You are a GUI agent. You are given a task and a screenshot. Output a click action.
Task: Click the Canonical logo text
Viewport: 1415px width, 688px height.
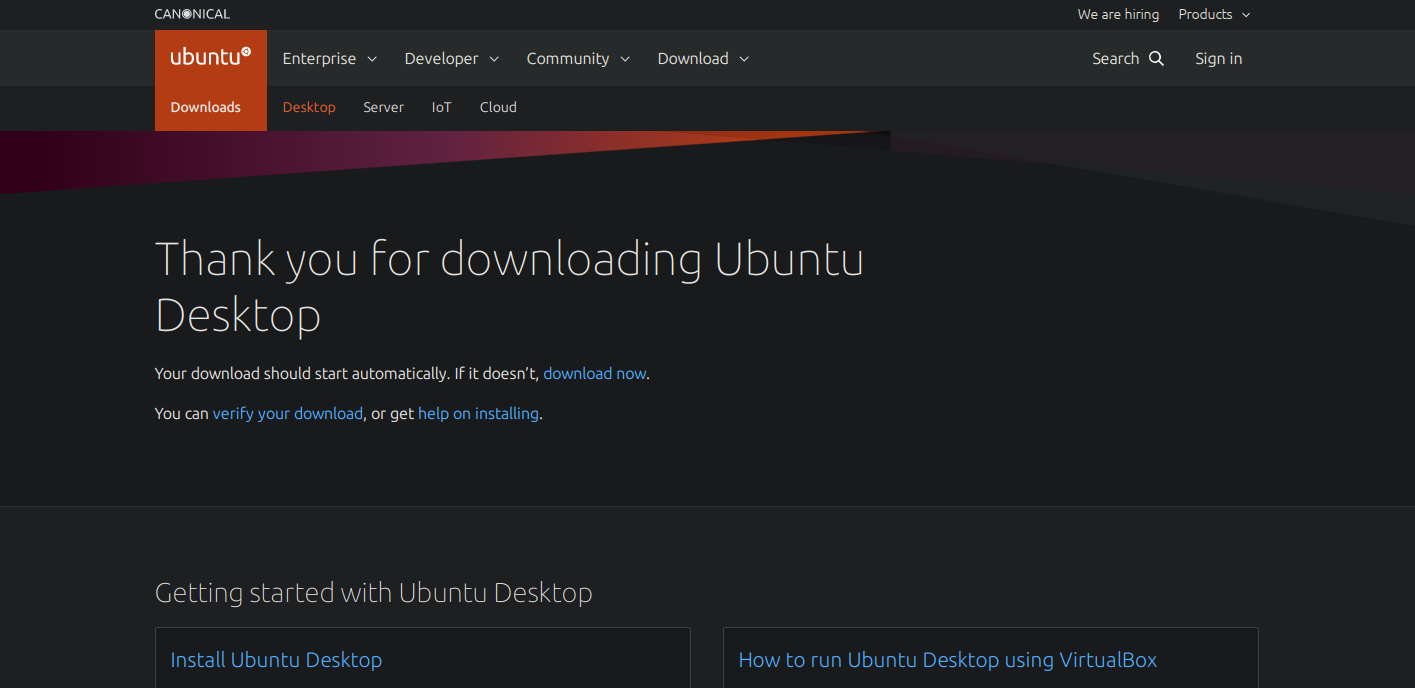pyautogui.click(x=192, y=14)
